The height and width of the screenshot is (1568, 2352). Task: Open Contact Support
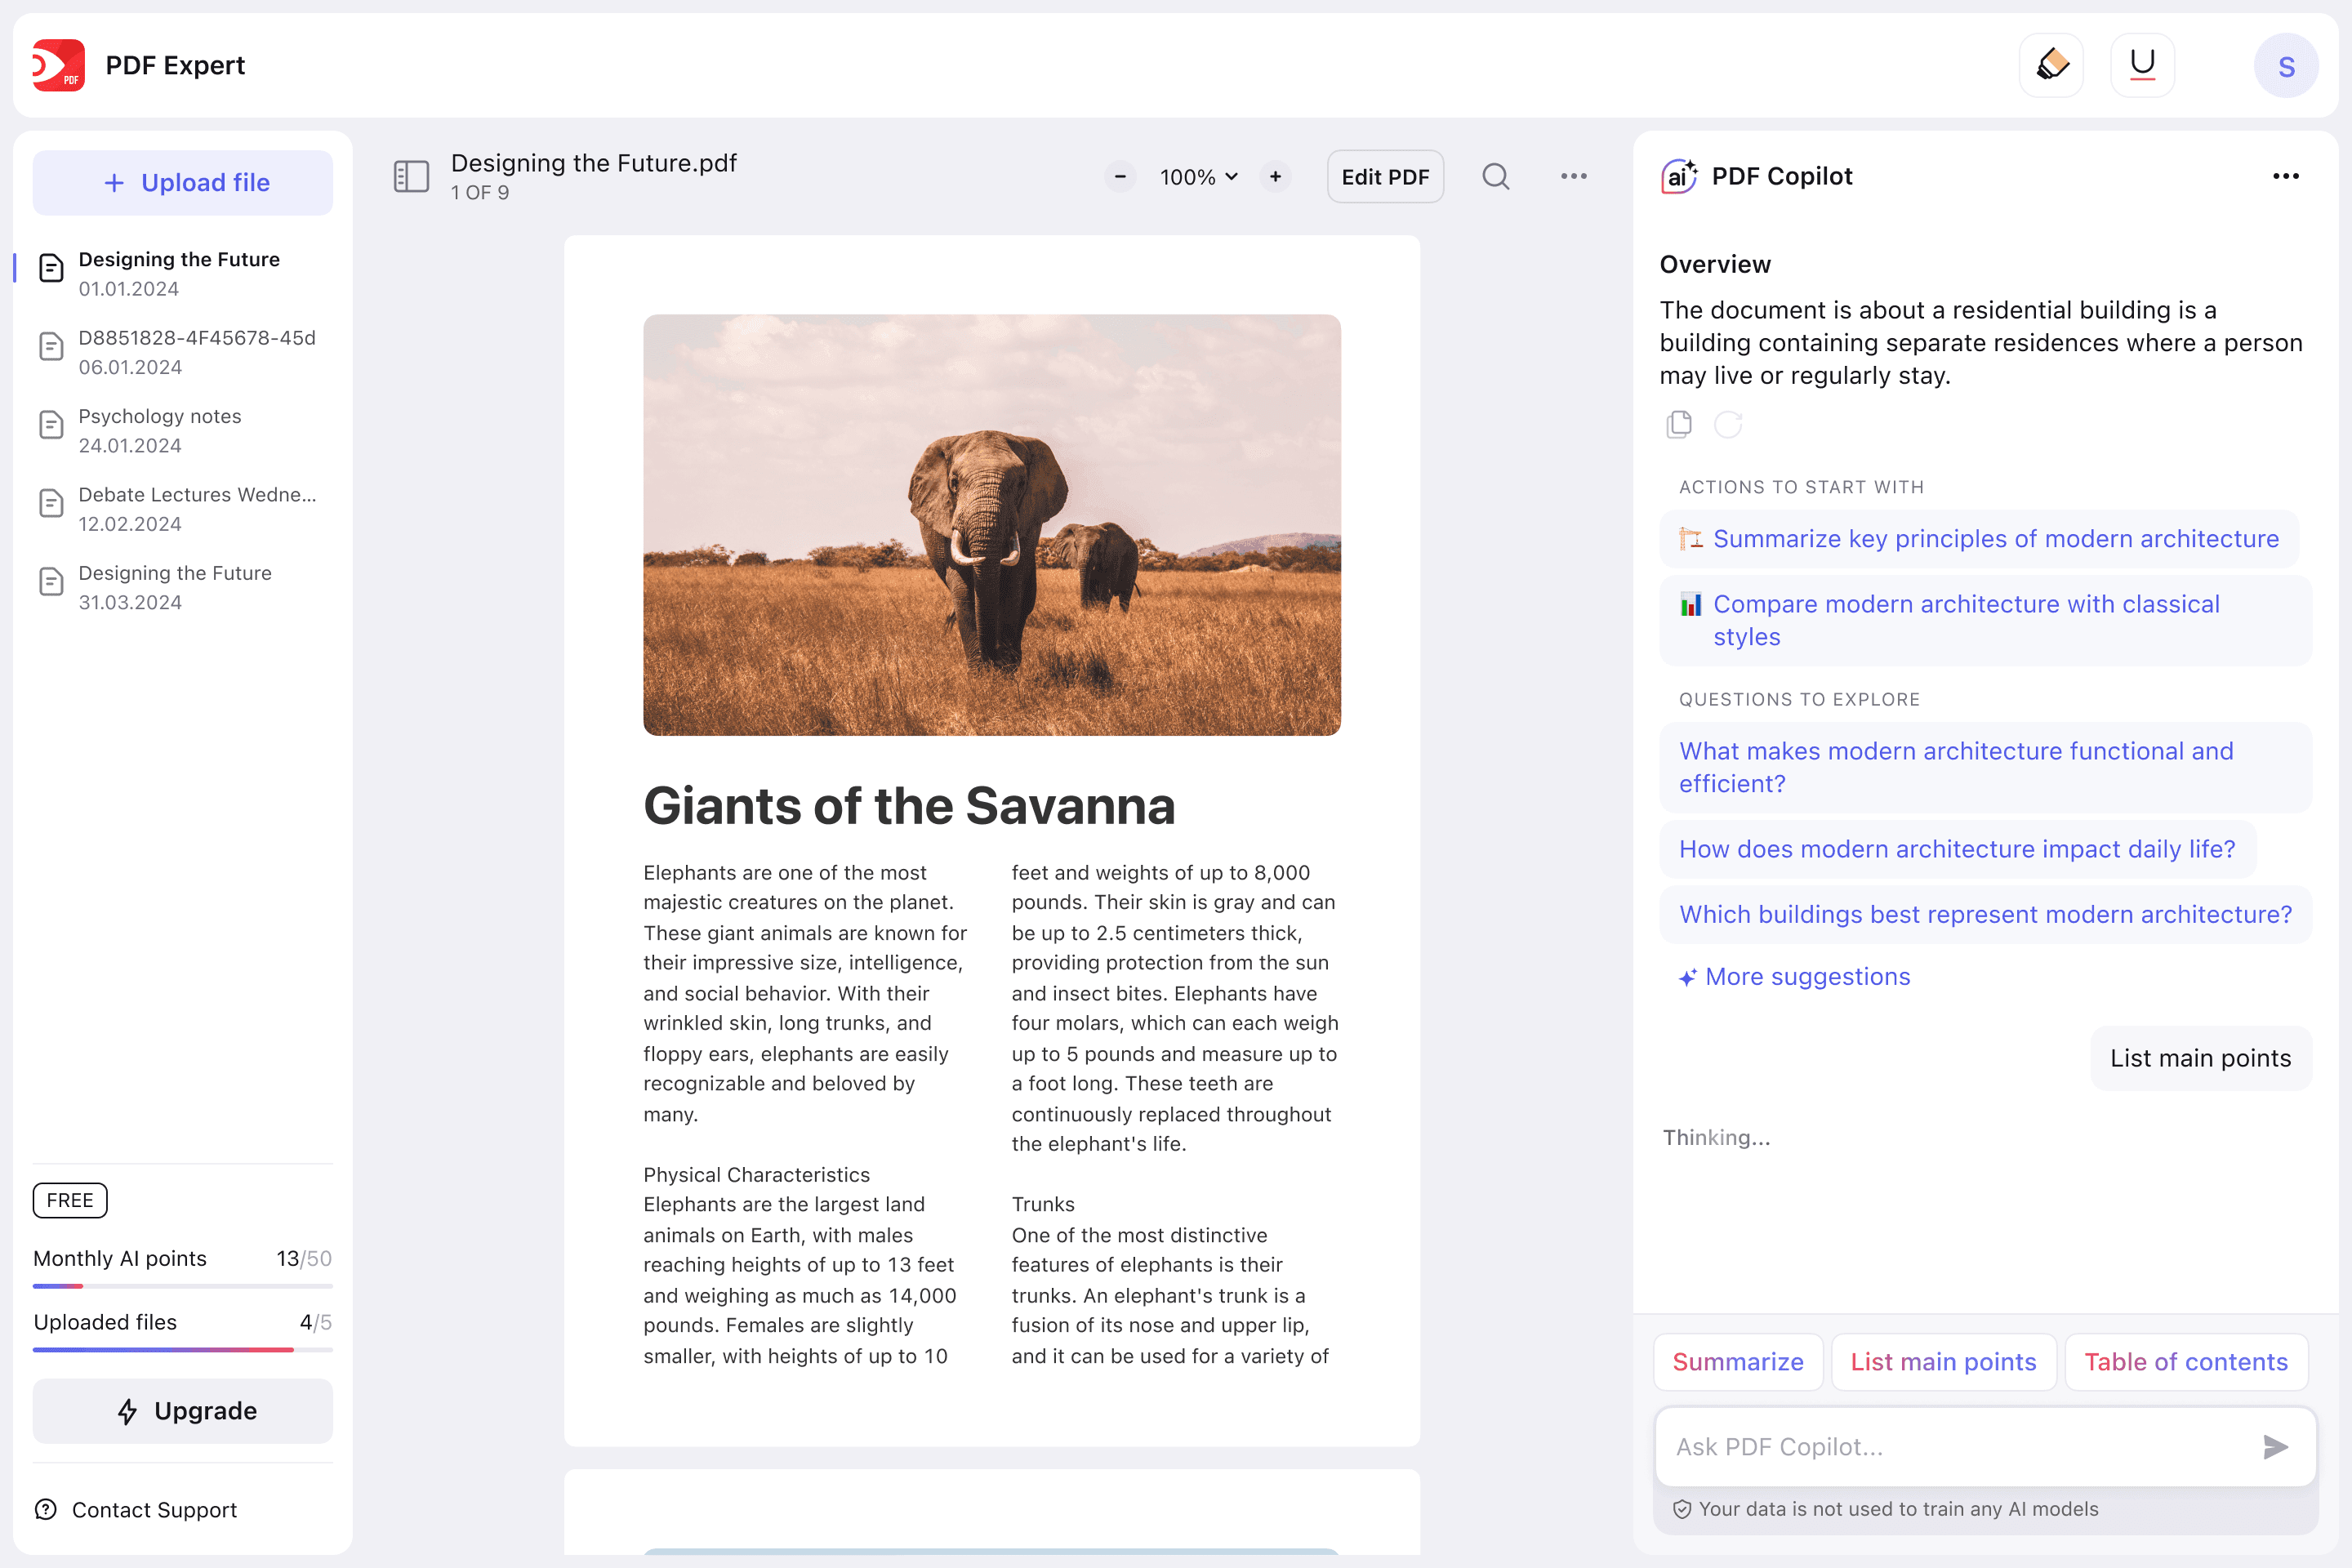pos(136,1510)
